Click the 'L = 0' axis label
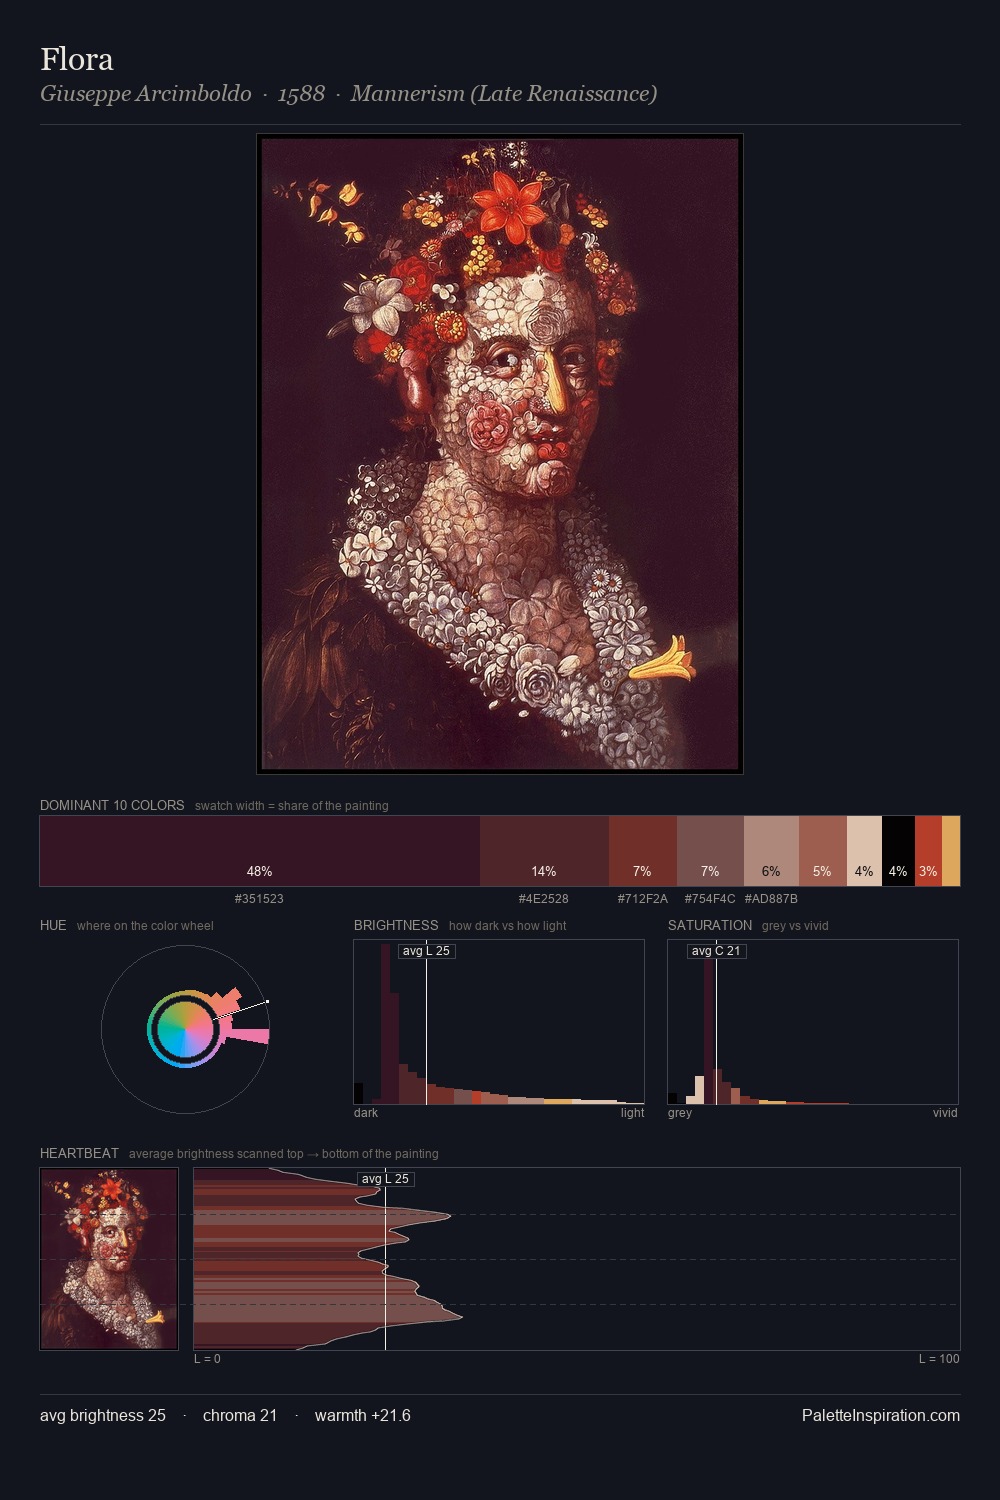The height and width of the screenshot is (1500, 1000). tap(207, 1359)
